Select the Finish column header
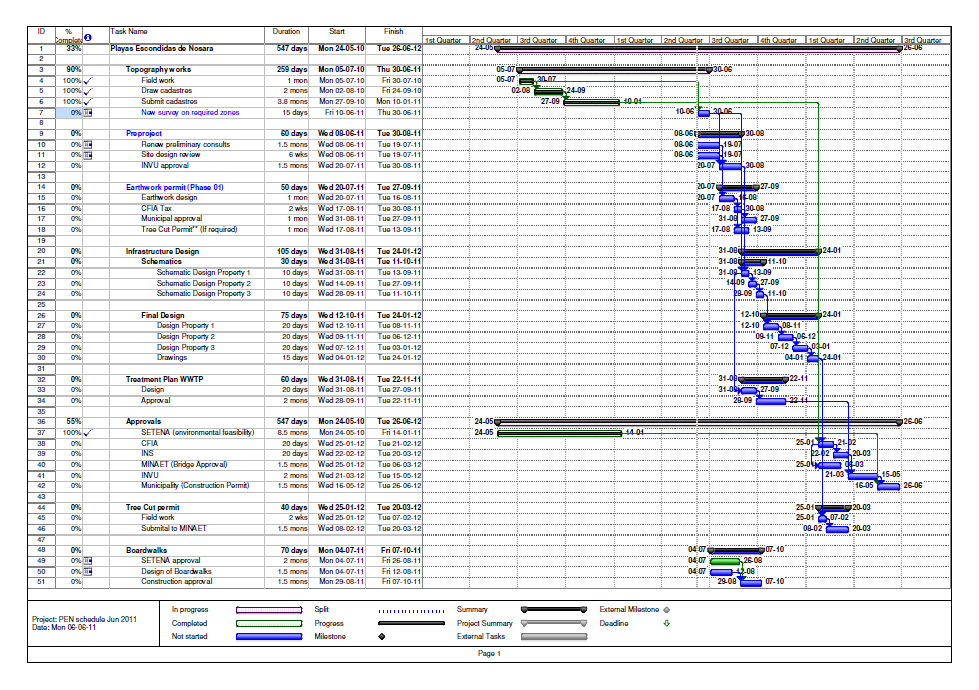Screen dimensions: 979x690 pyautogui.click(x=393, y=34)
